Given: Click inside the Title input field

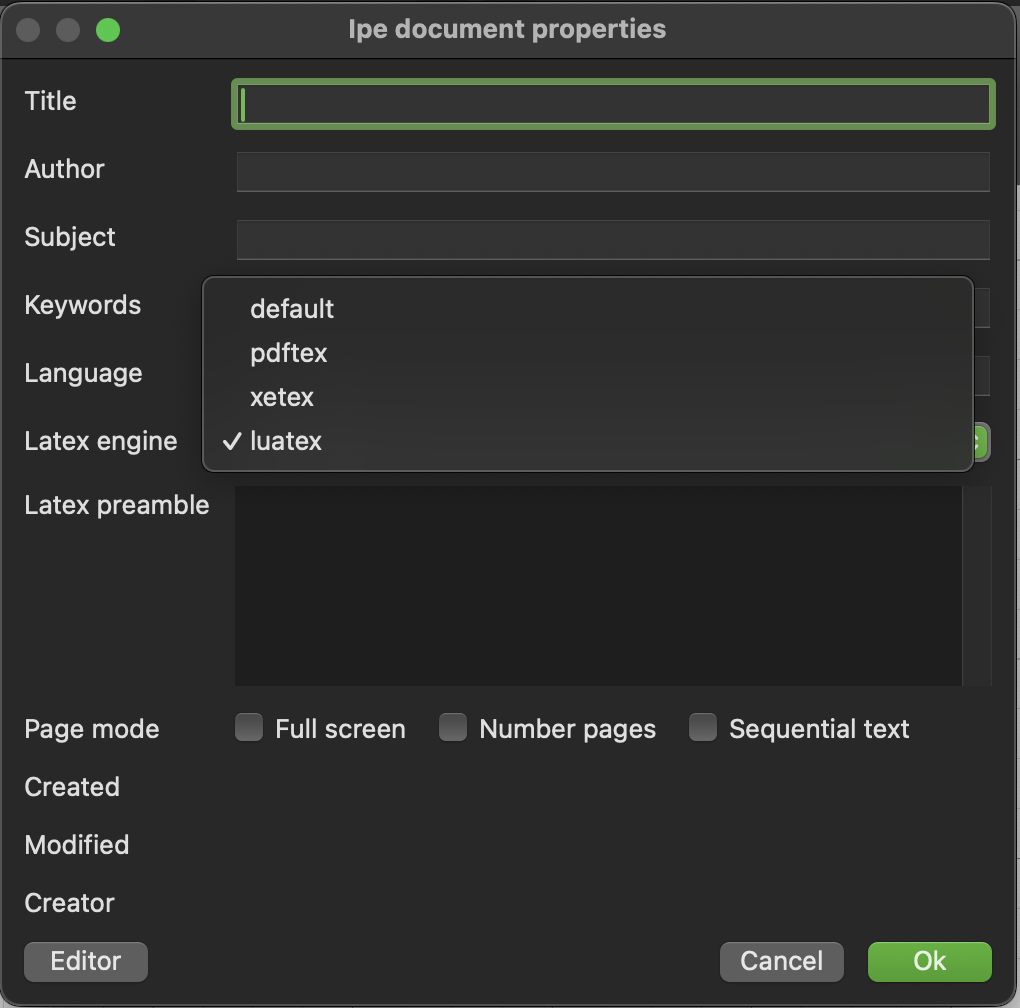Looking at the screenshot, I should point(612,103).
